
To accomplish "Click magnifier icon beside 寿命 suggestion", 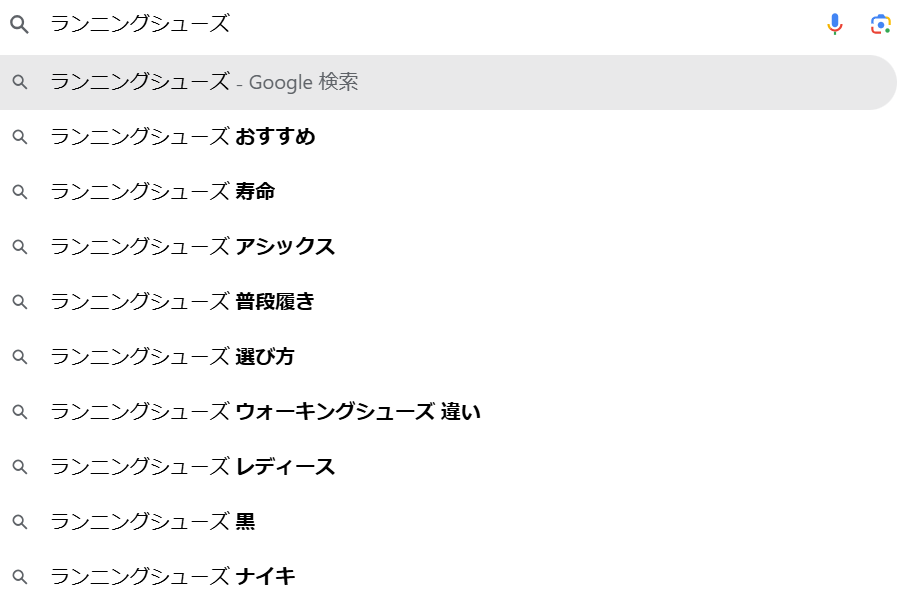I will [x=20, y=192].
